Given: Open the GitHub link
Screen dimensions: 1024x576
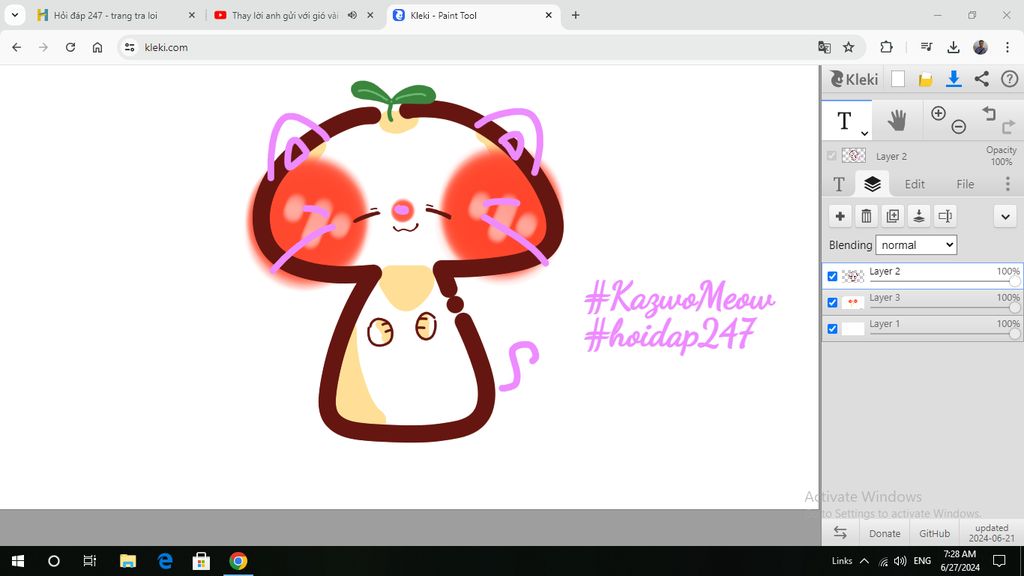Looking at the screenshot, I should (x=935, y=533).
